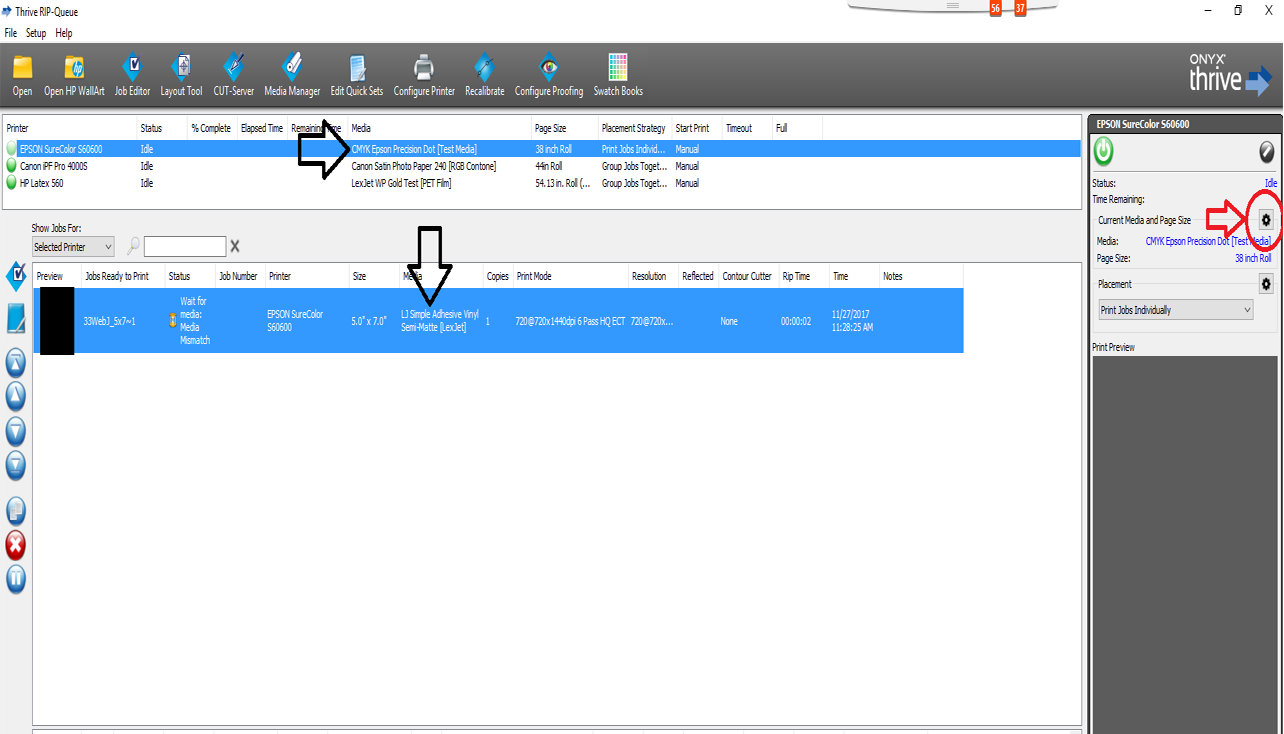Click the hourglass status icon on job row

(172, 321)
